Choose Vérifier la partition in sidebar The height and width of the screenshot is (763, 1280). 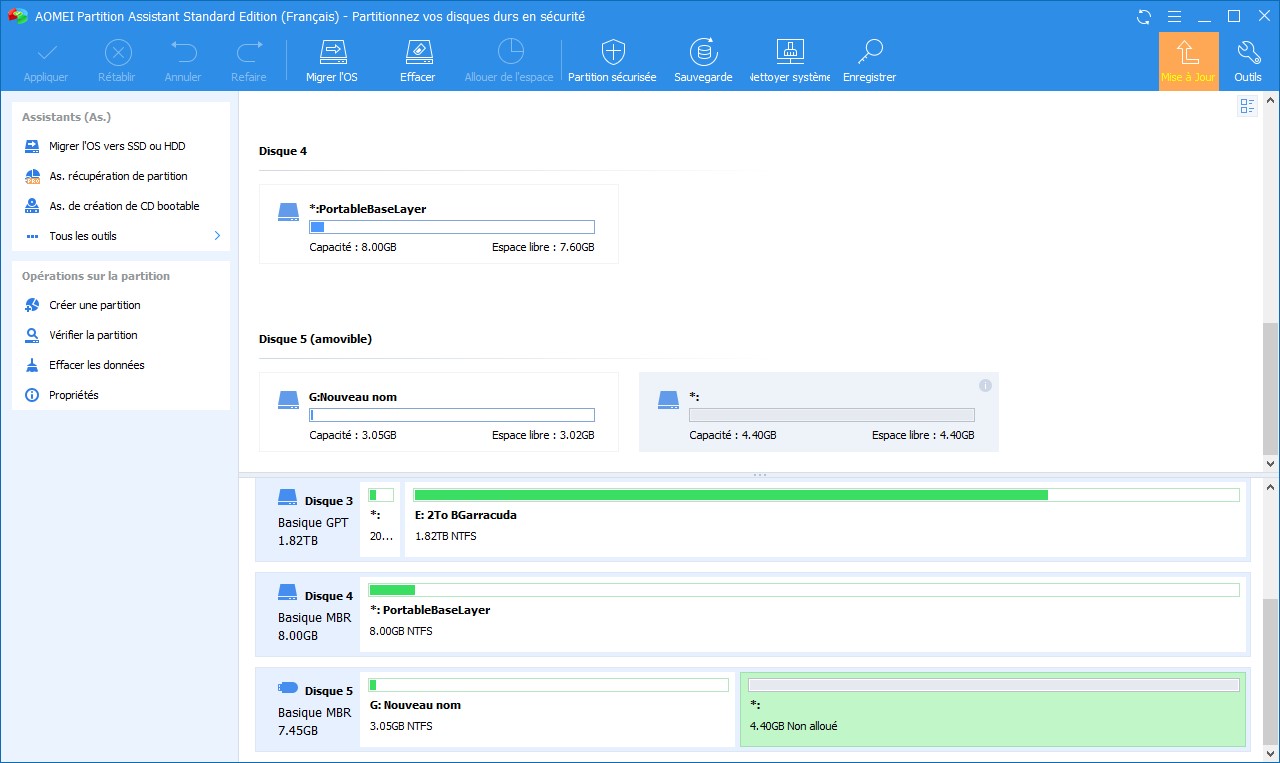(93, 335)
